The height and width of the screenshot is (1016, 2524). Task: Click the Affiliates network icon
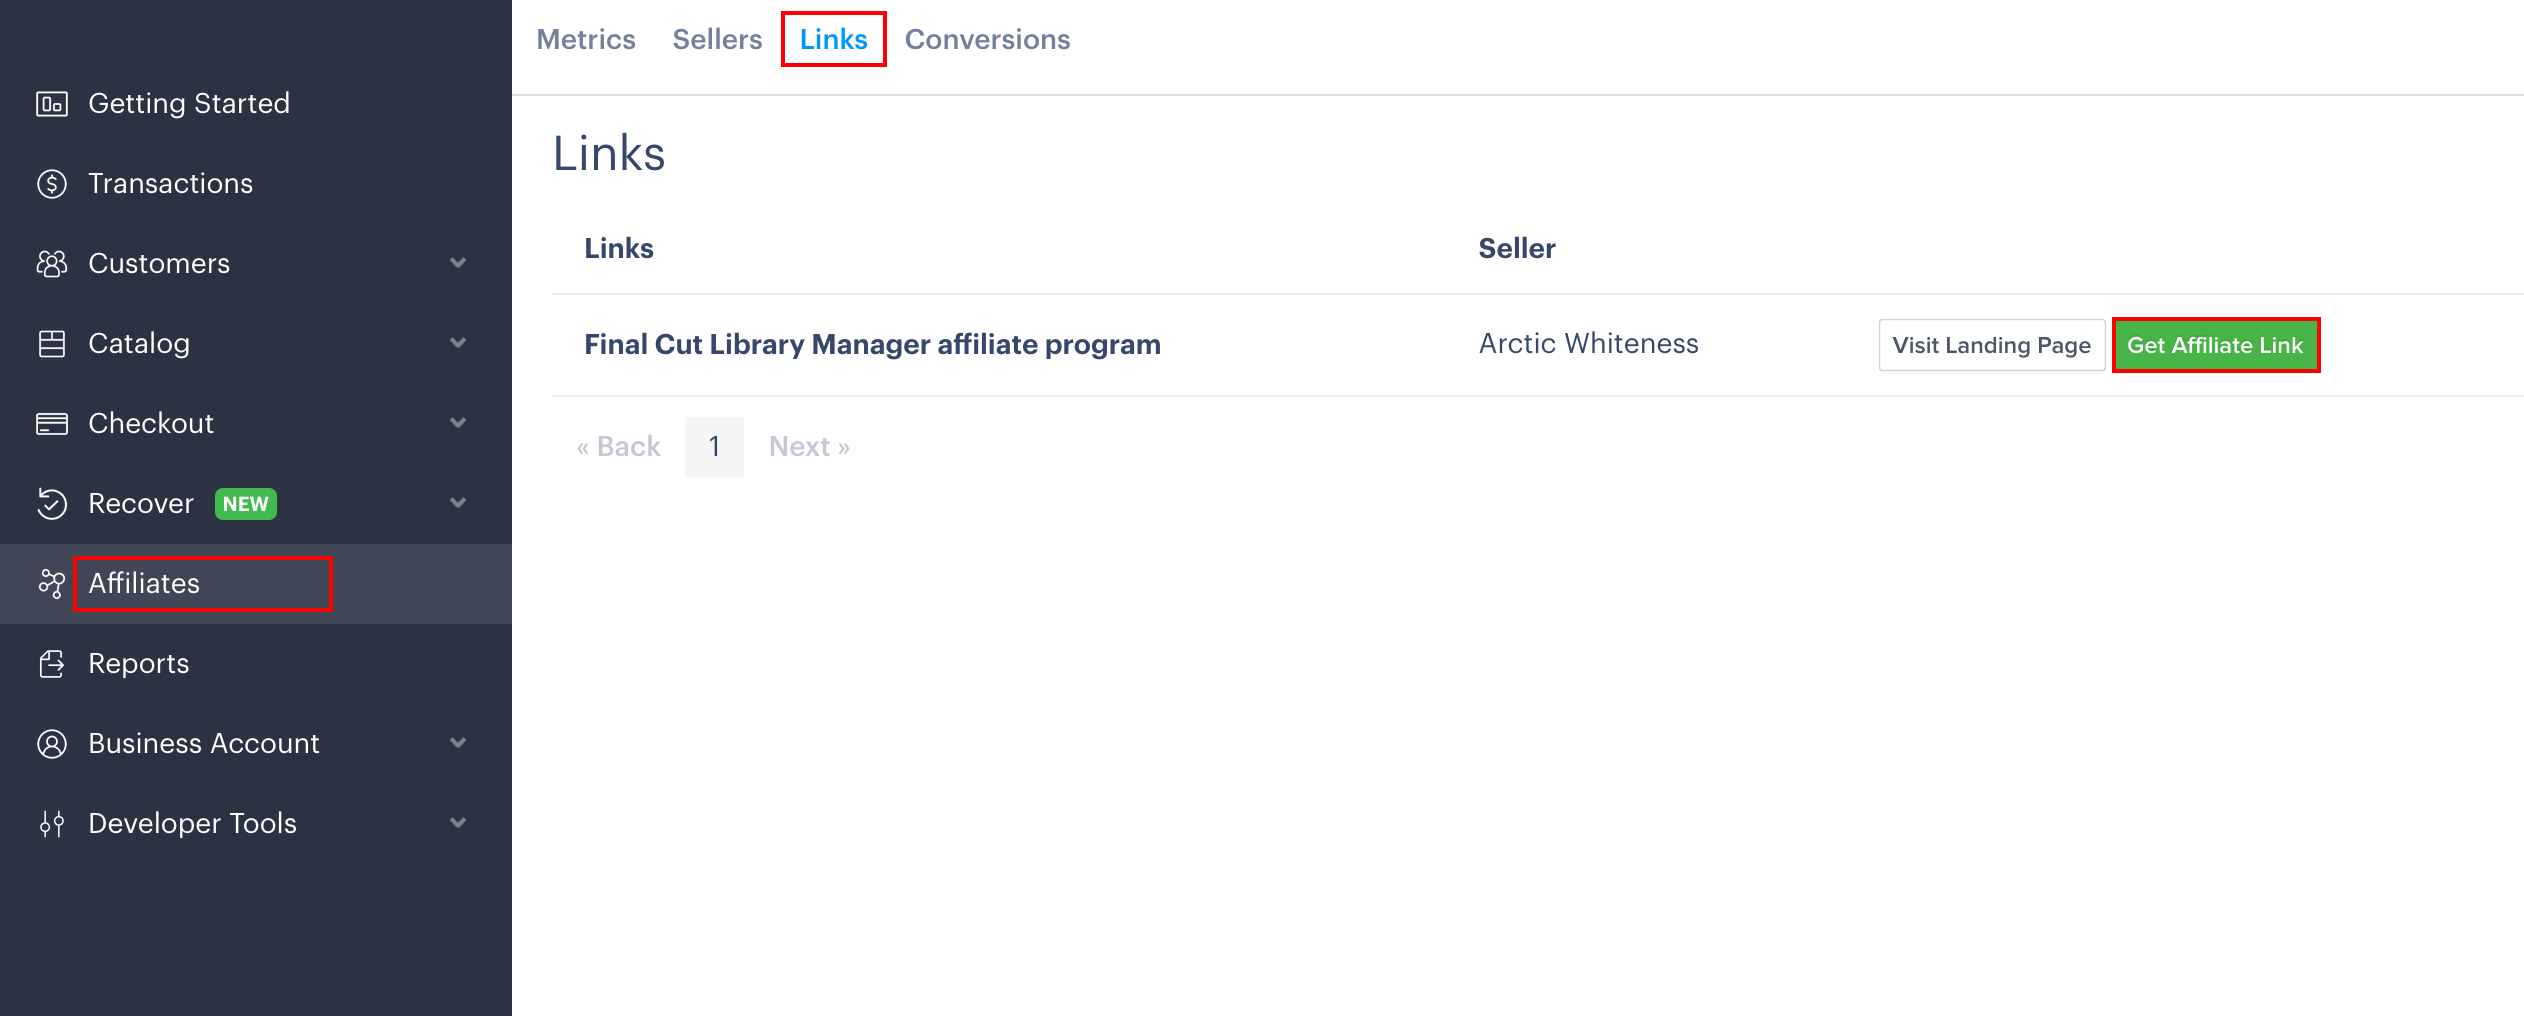(x=52, y=584)
